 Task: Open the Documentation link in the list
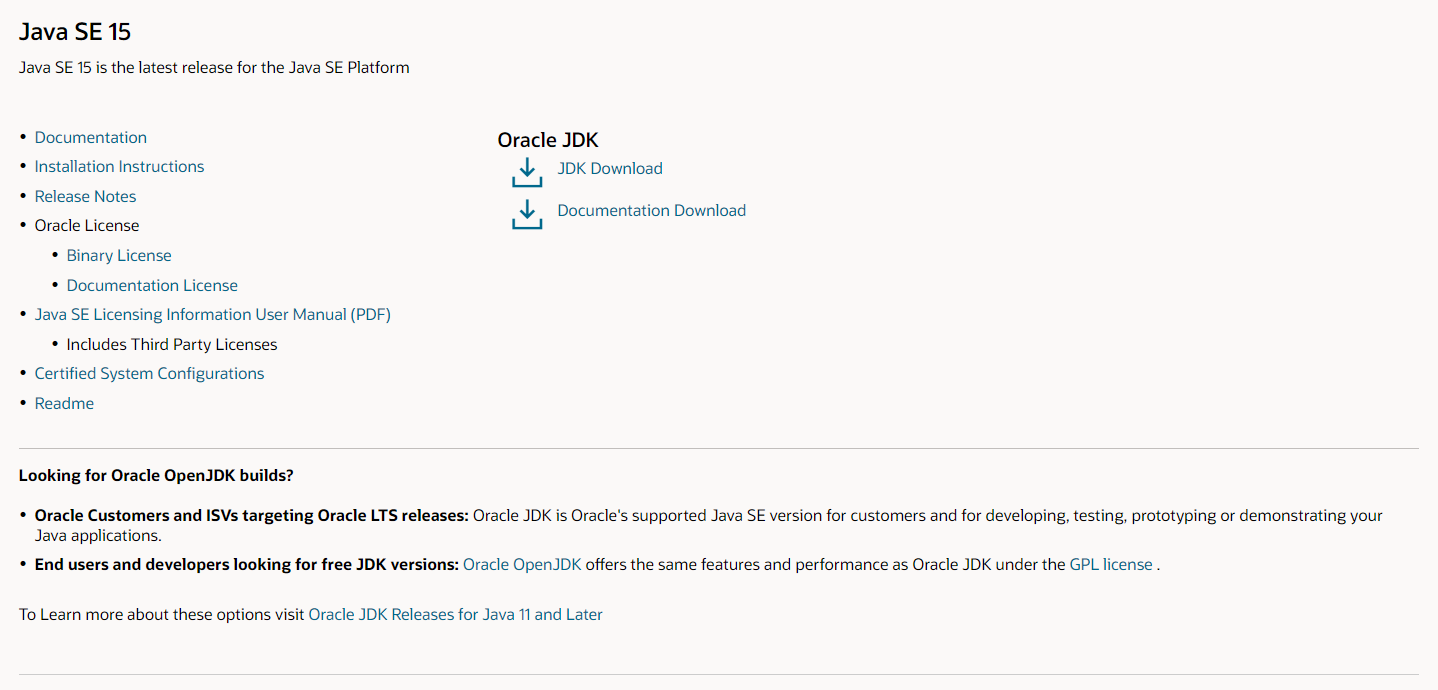coord(91,138)
